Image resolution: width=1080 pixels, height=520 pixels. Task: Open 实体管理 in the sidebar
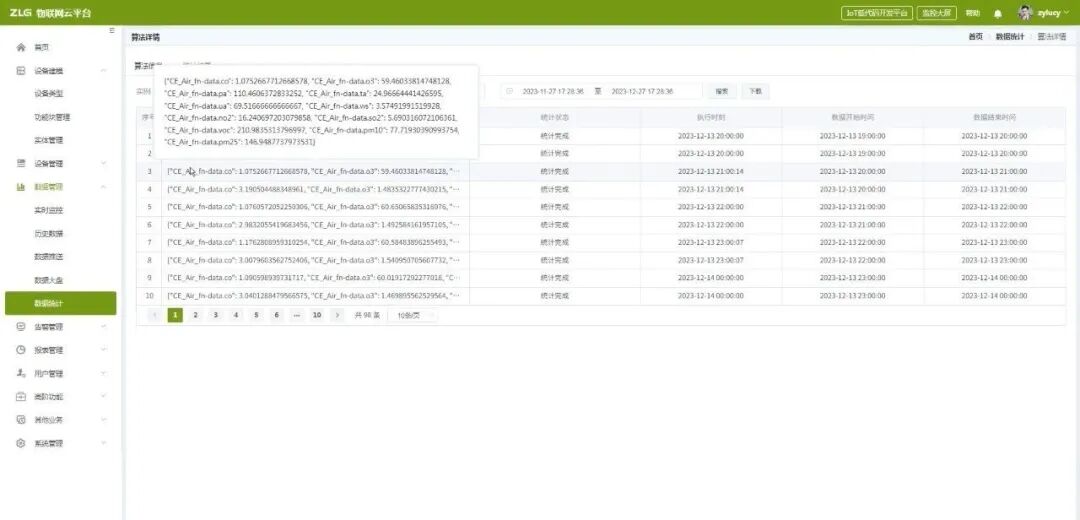point(49,141)
